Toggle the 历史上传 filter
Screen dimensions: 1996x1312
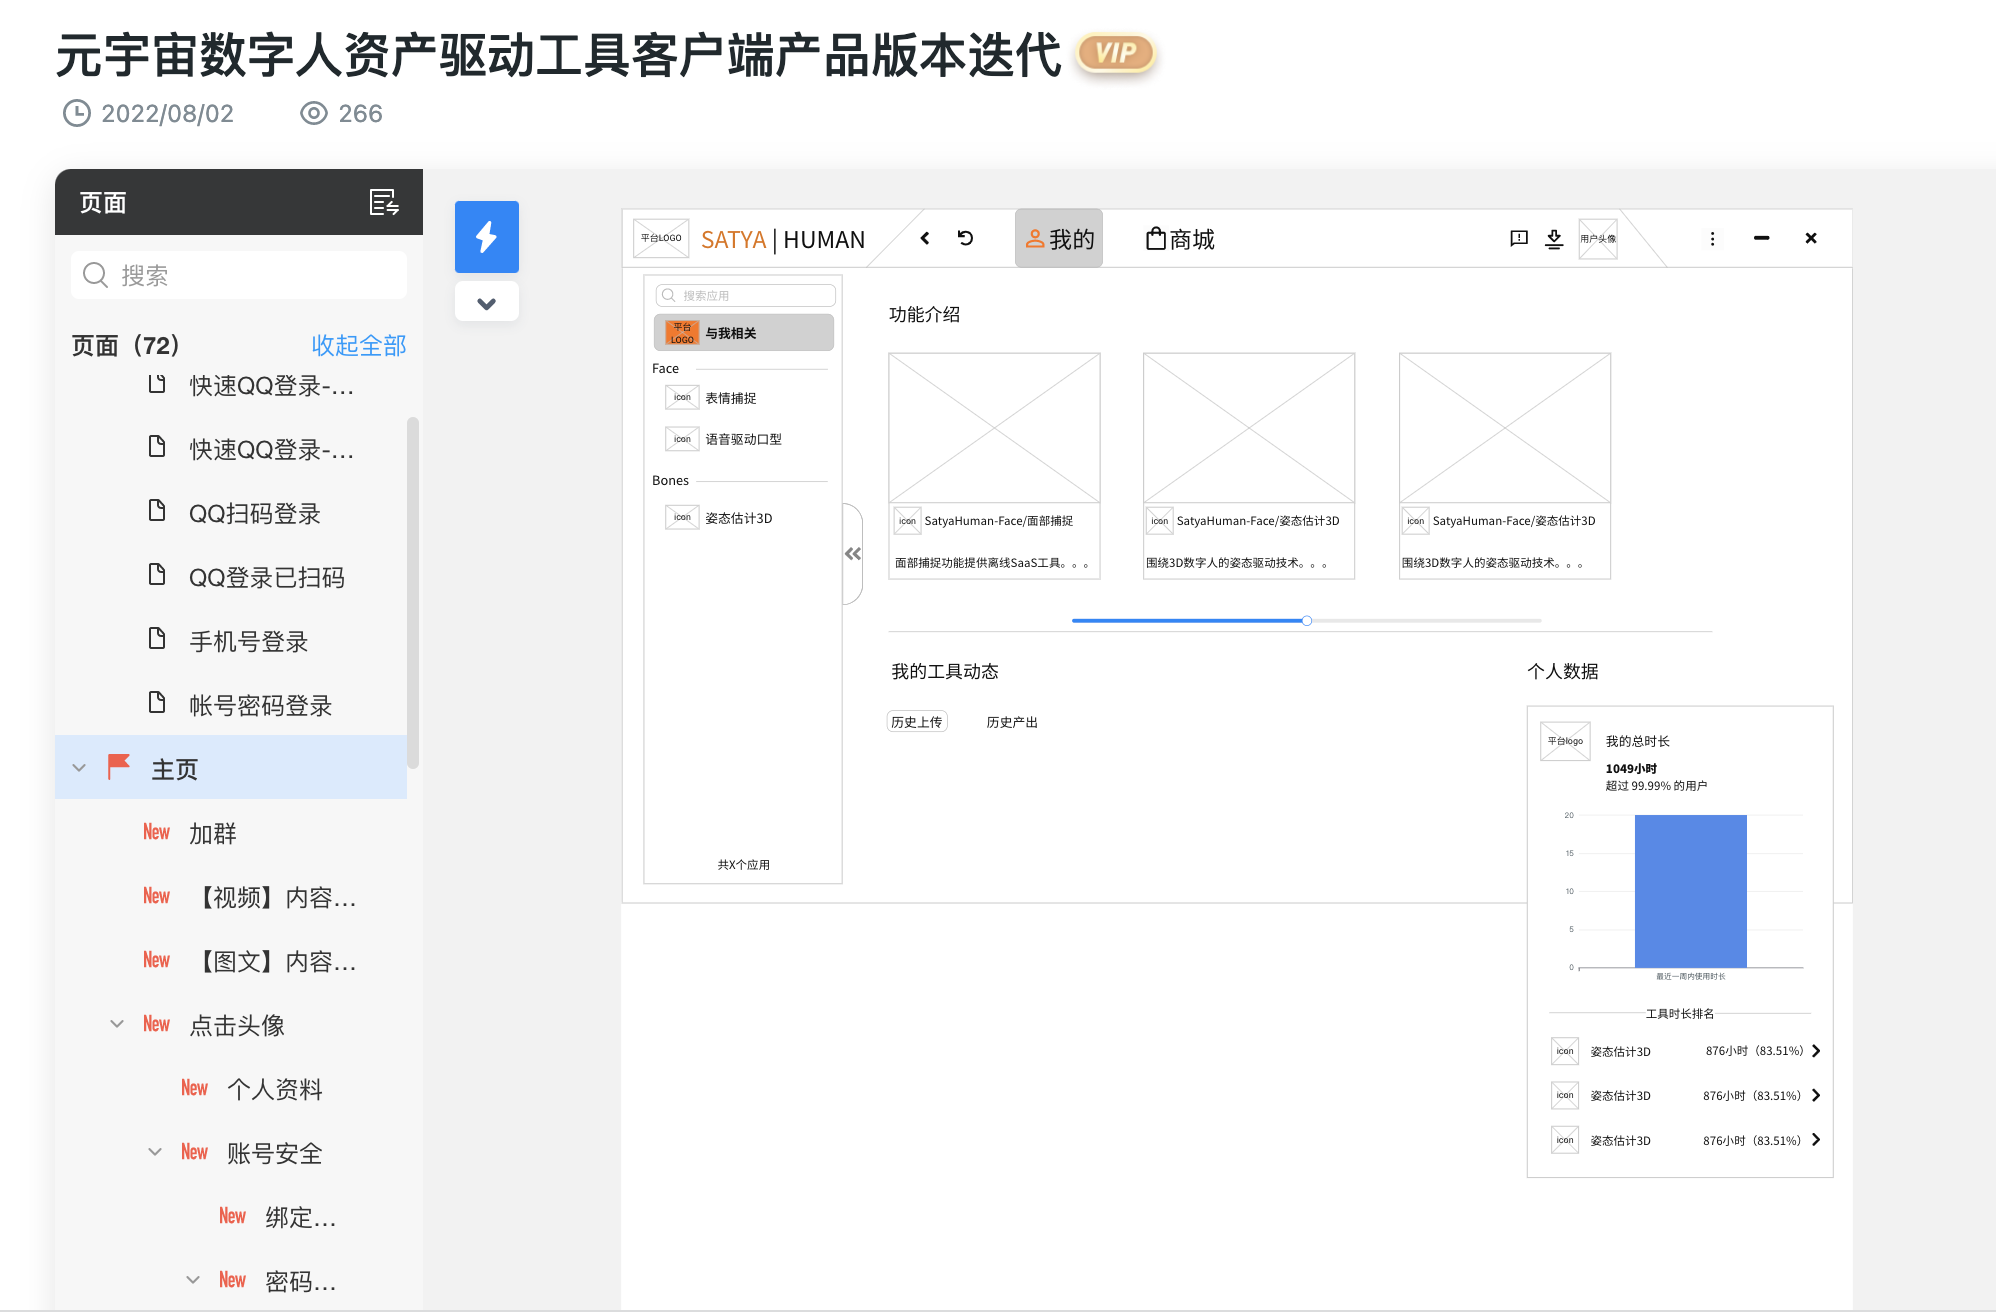916,722
